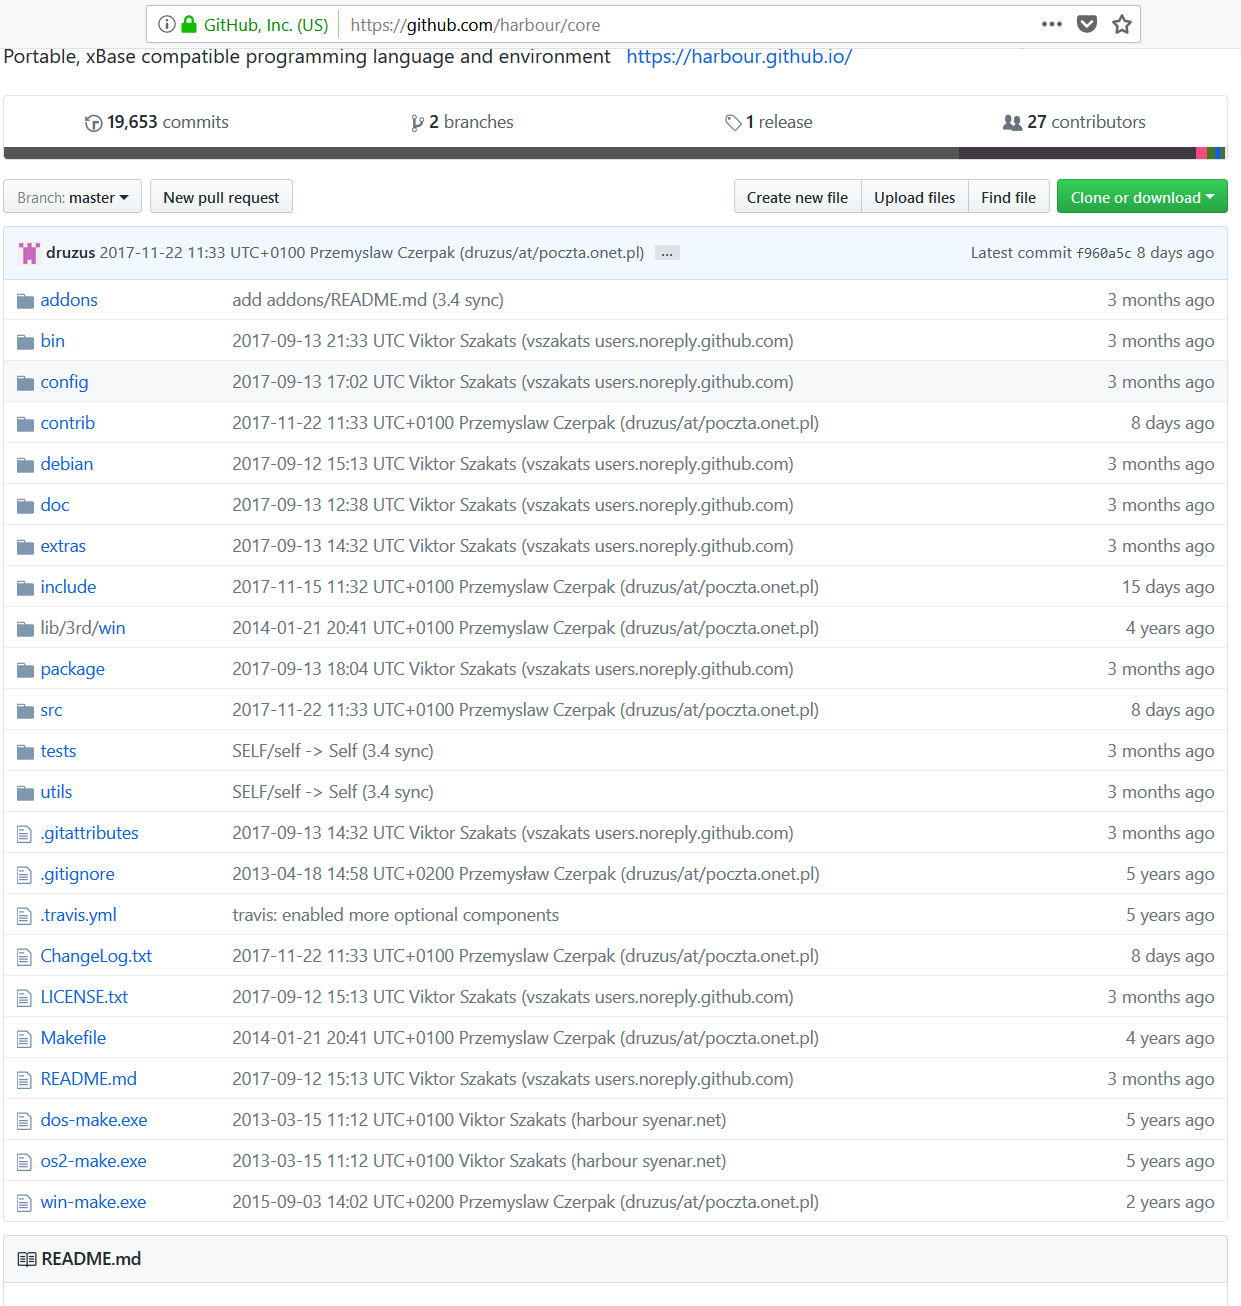
Task: Open the src folder
Action: click(51, 710)
